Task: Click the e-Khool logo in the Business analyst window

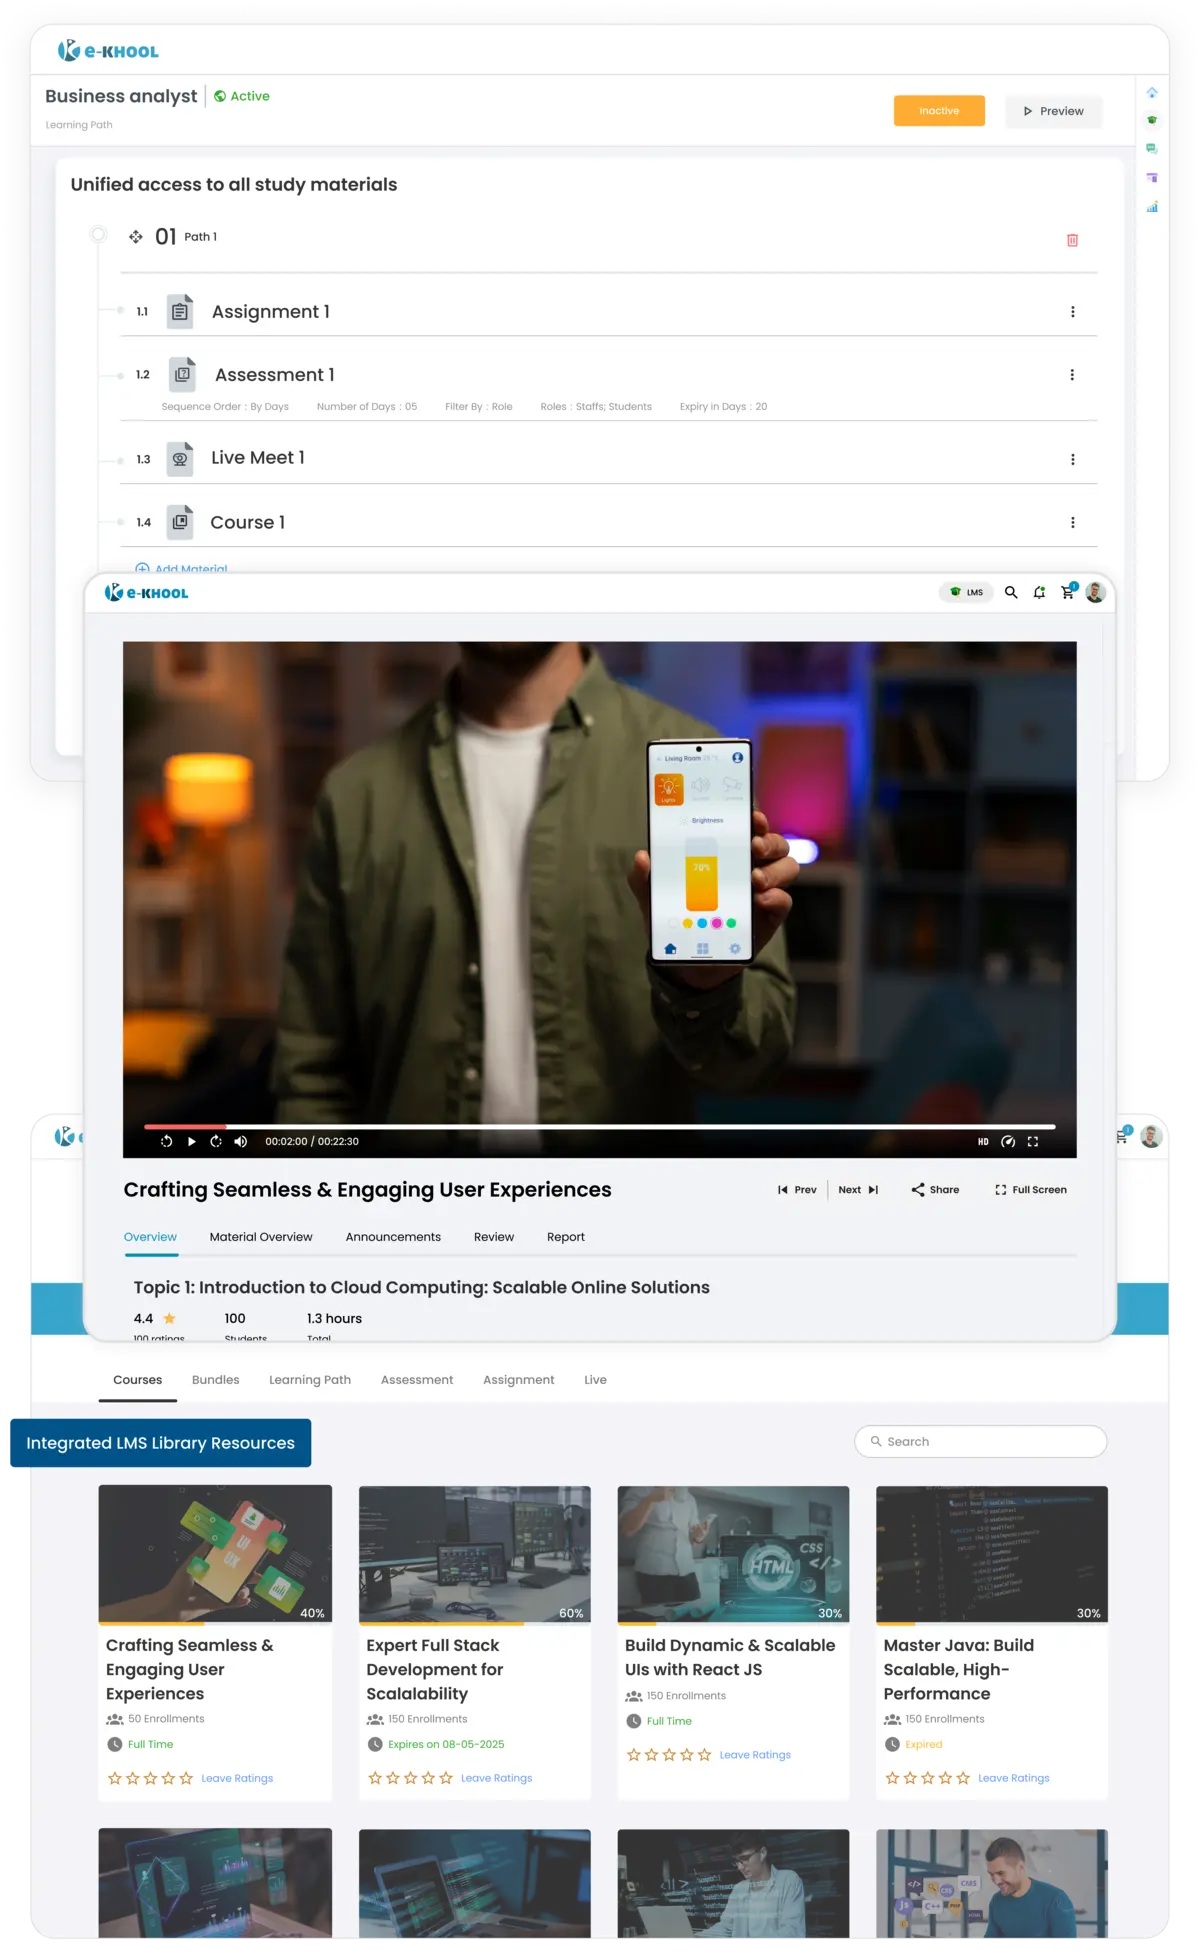Action: 108,50
